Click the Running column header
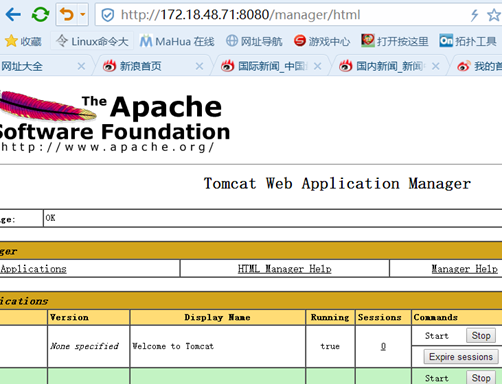Image resolution: width=502 pixels, height=384 pixels. pos(330,317)
